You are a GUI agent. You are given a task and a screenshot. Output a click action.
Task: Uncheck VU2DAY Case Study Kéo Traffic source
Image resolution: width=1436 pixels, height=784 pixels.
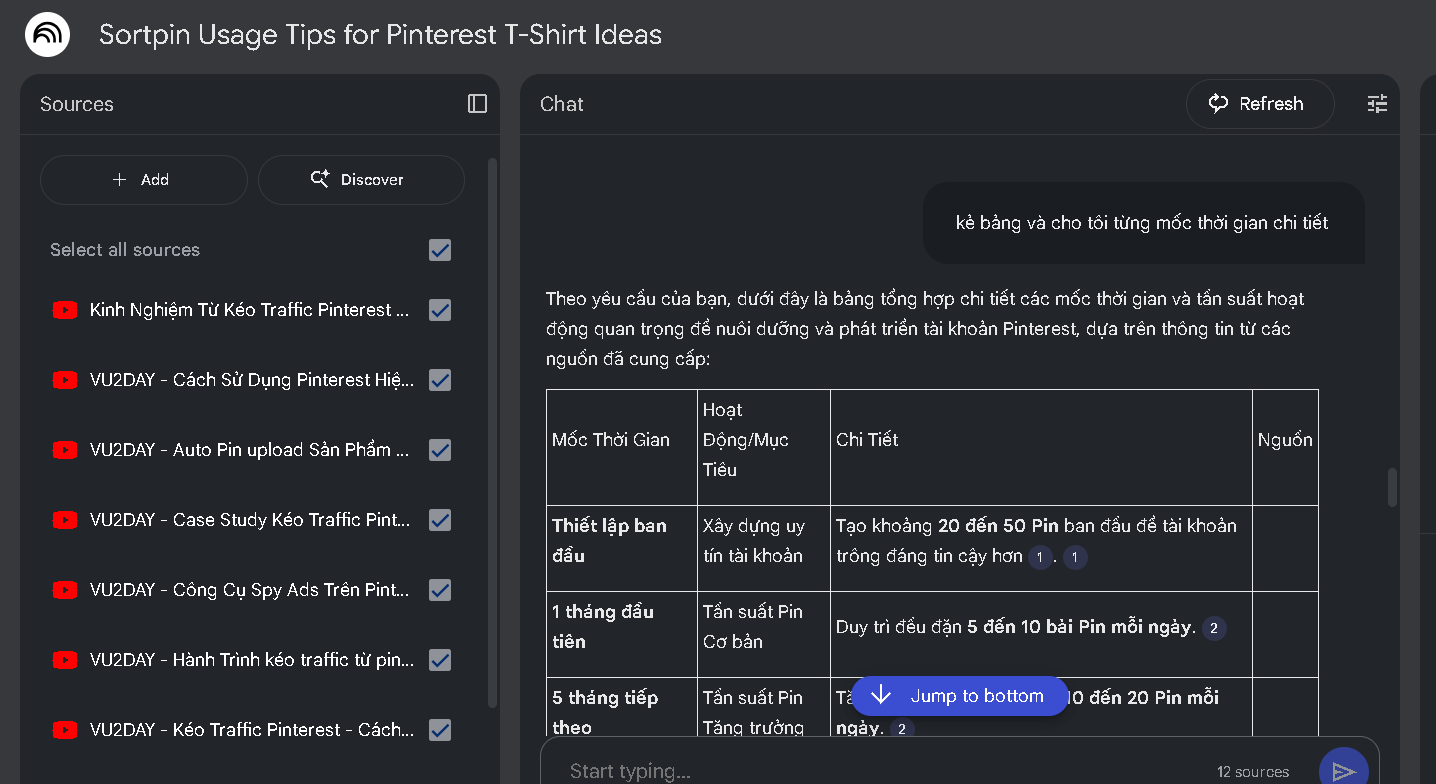[x=440, y=520]
